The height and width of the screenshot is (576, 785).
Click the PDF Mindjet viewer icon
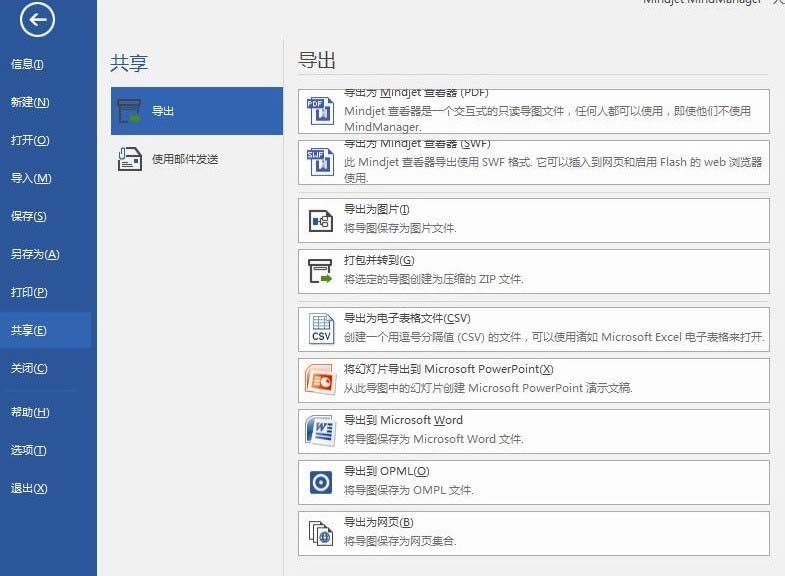tap(320, 111)
